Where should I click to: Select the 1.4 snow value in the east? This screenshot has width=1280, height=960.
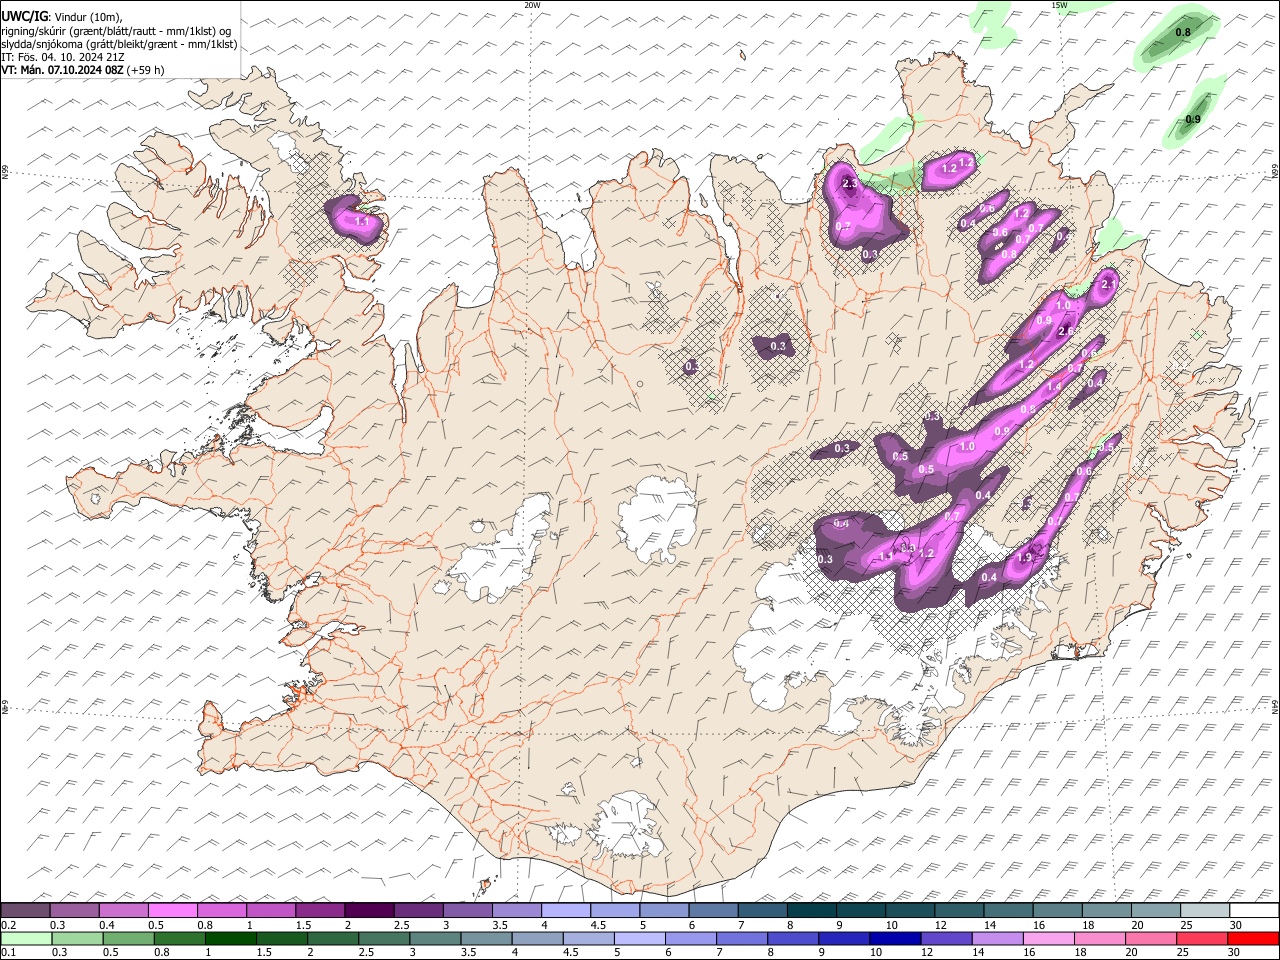pos(1054,387)
